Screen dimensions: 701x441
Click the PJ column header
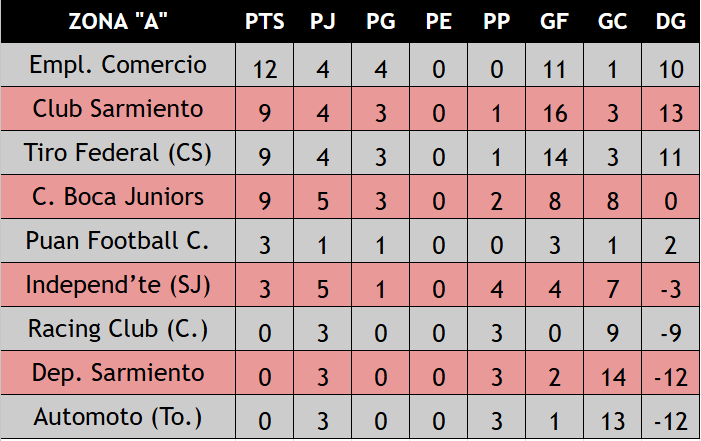tap(323, 22)
